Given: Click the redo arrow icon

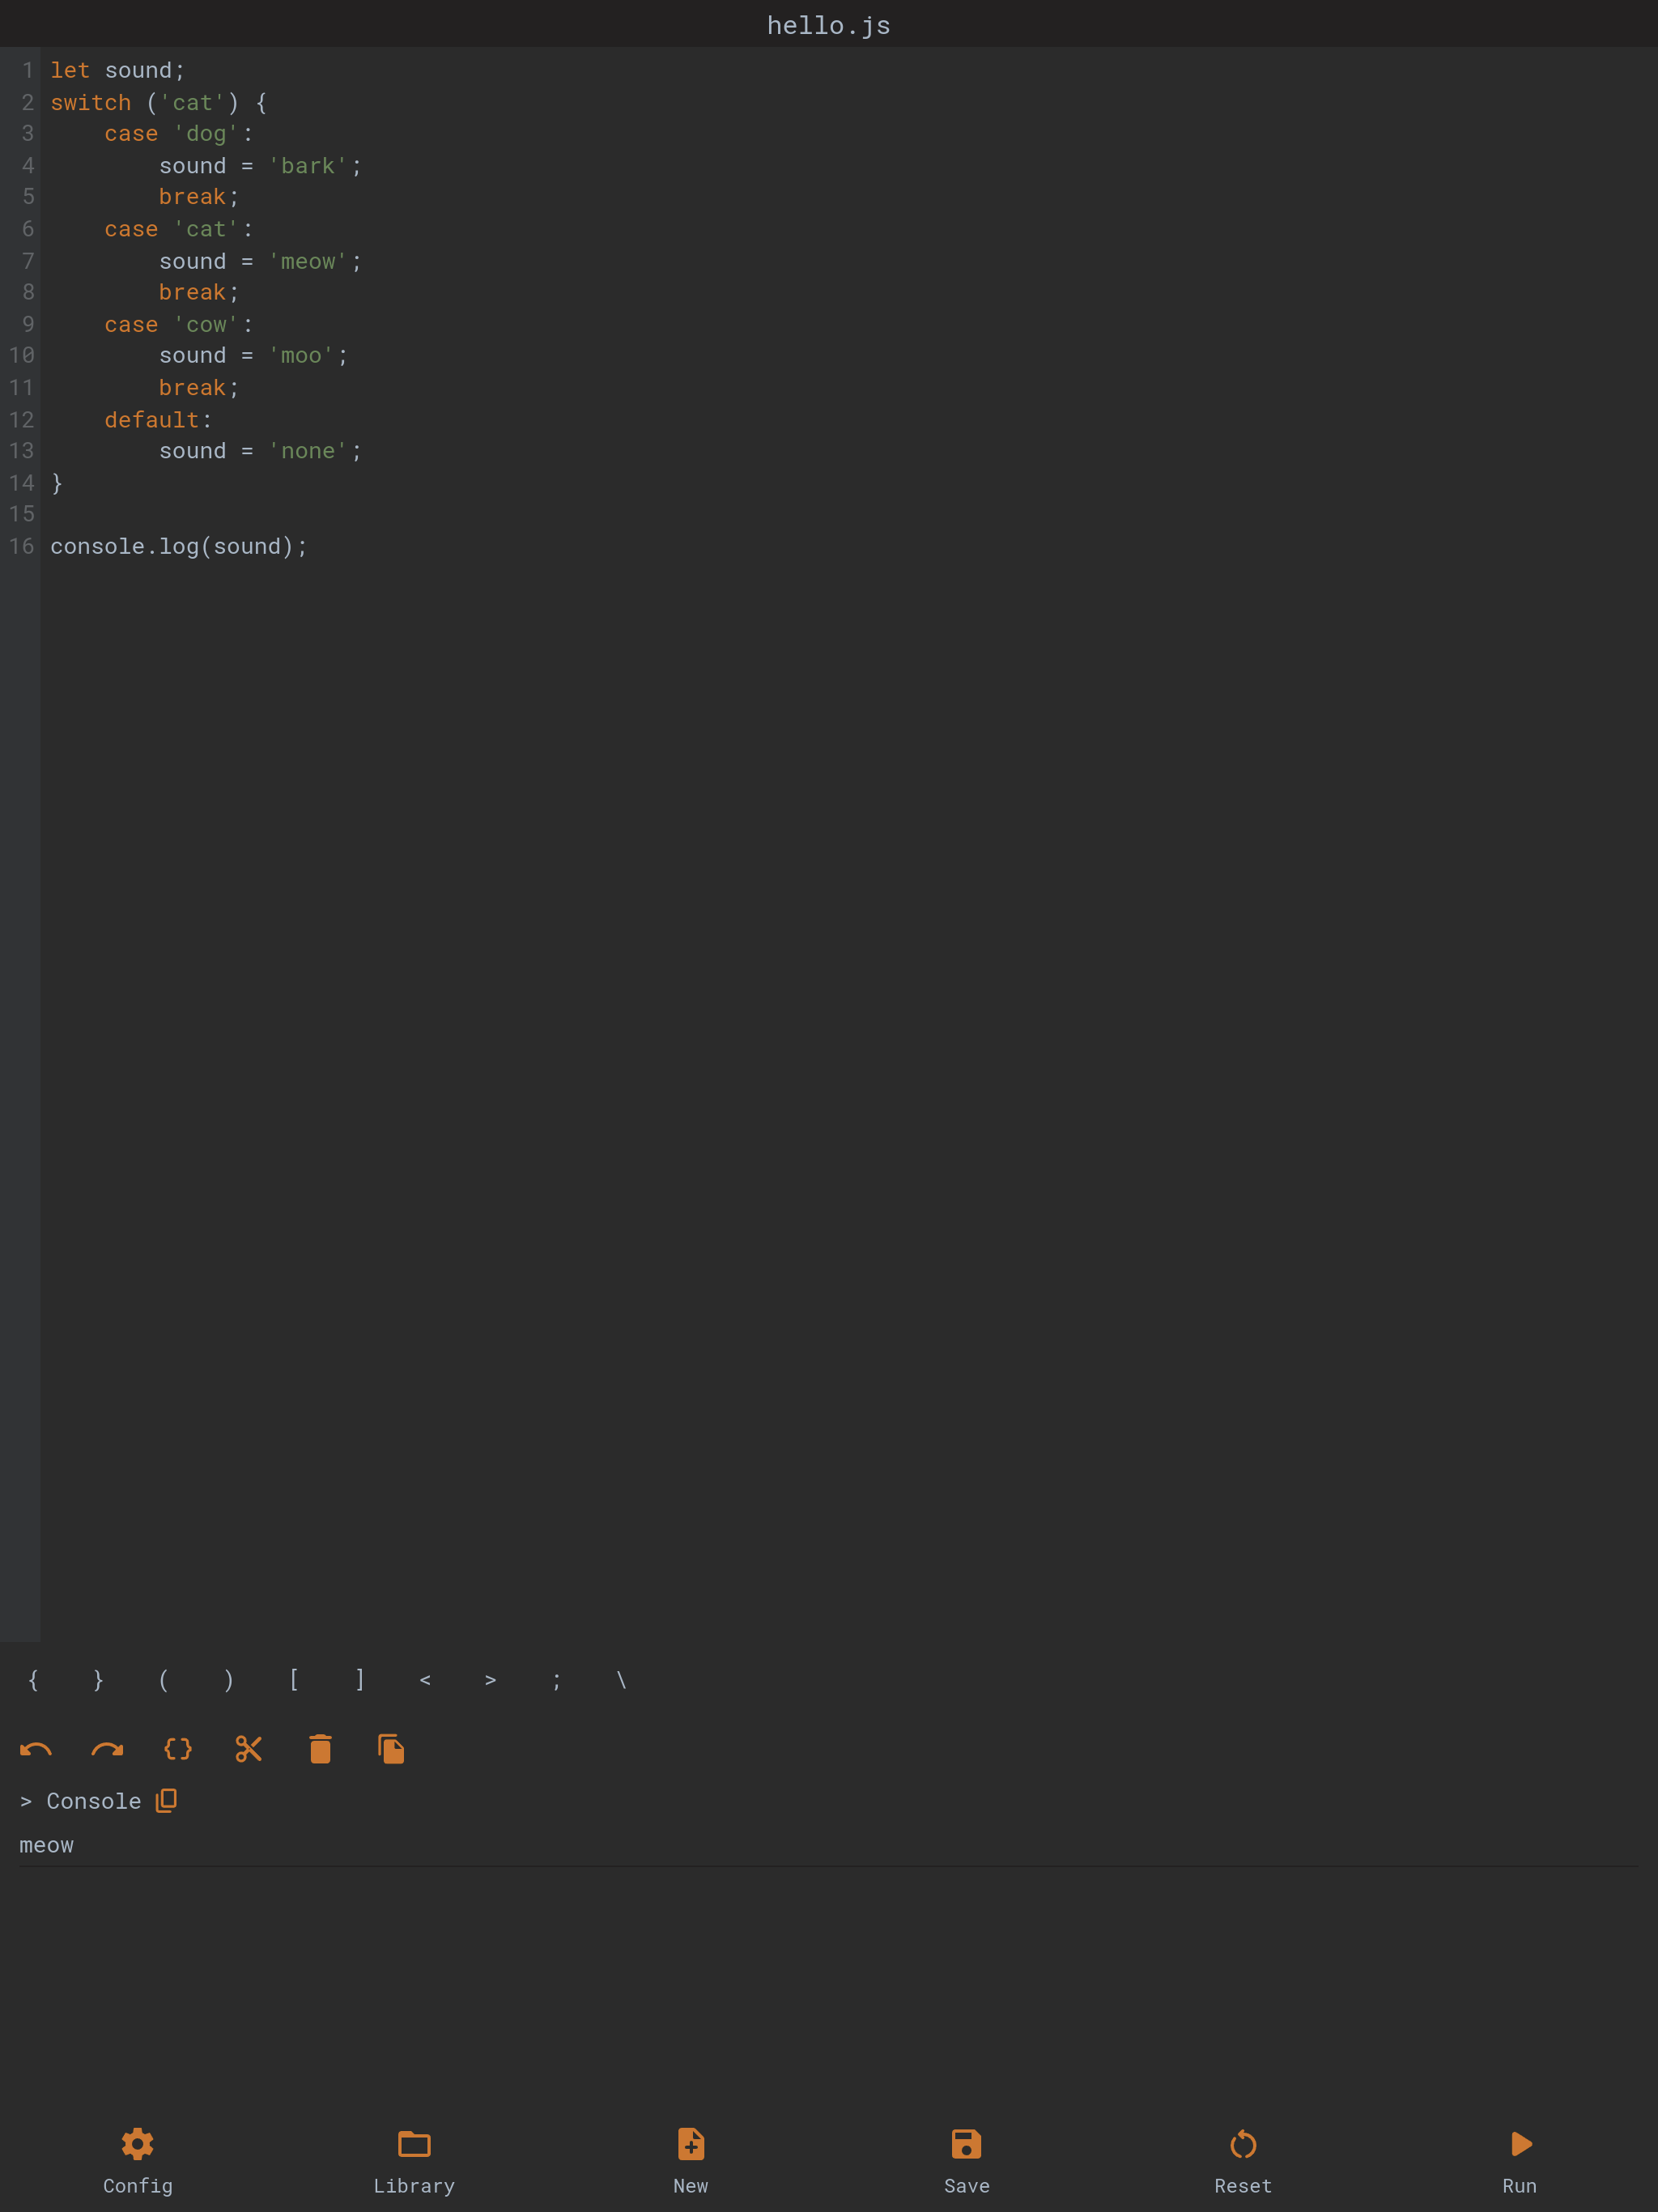Looking at the screenshot, I should tap(107, 1749).
